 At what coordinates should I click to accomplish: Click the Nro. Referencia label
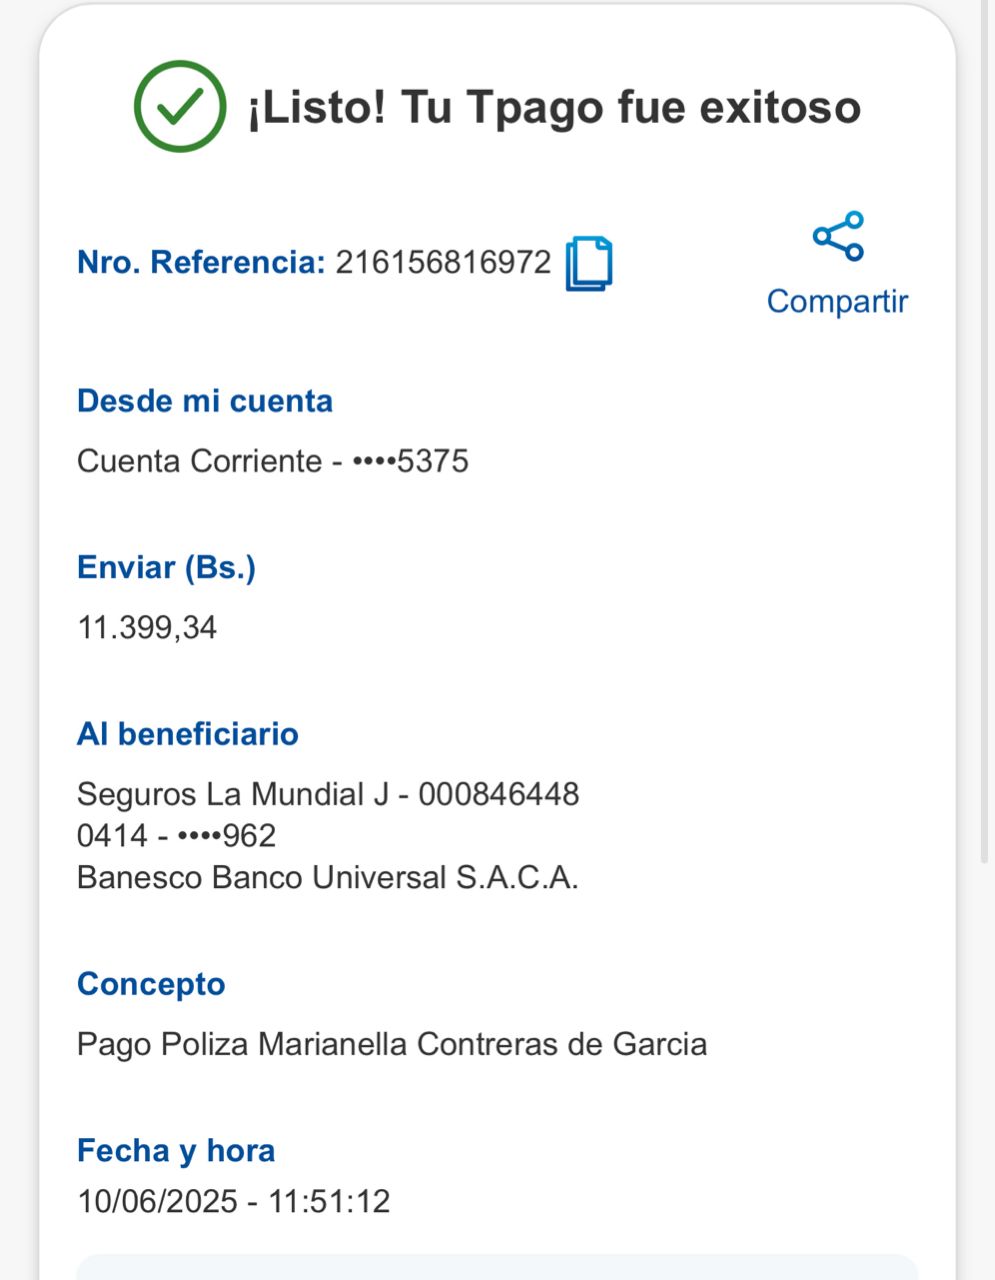201,262
